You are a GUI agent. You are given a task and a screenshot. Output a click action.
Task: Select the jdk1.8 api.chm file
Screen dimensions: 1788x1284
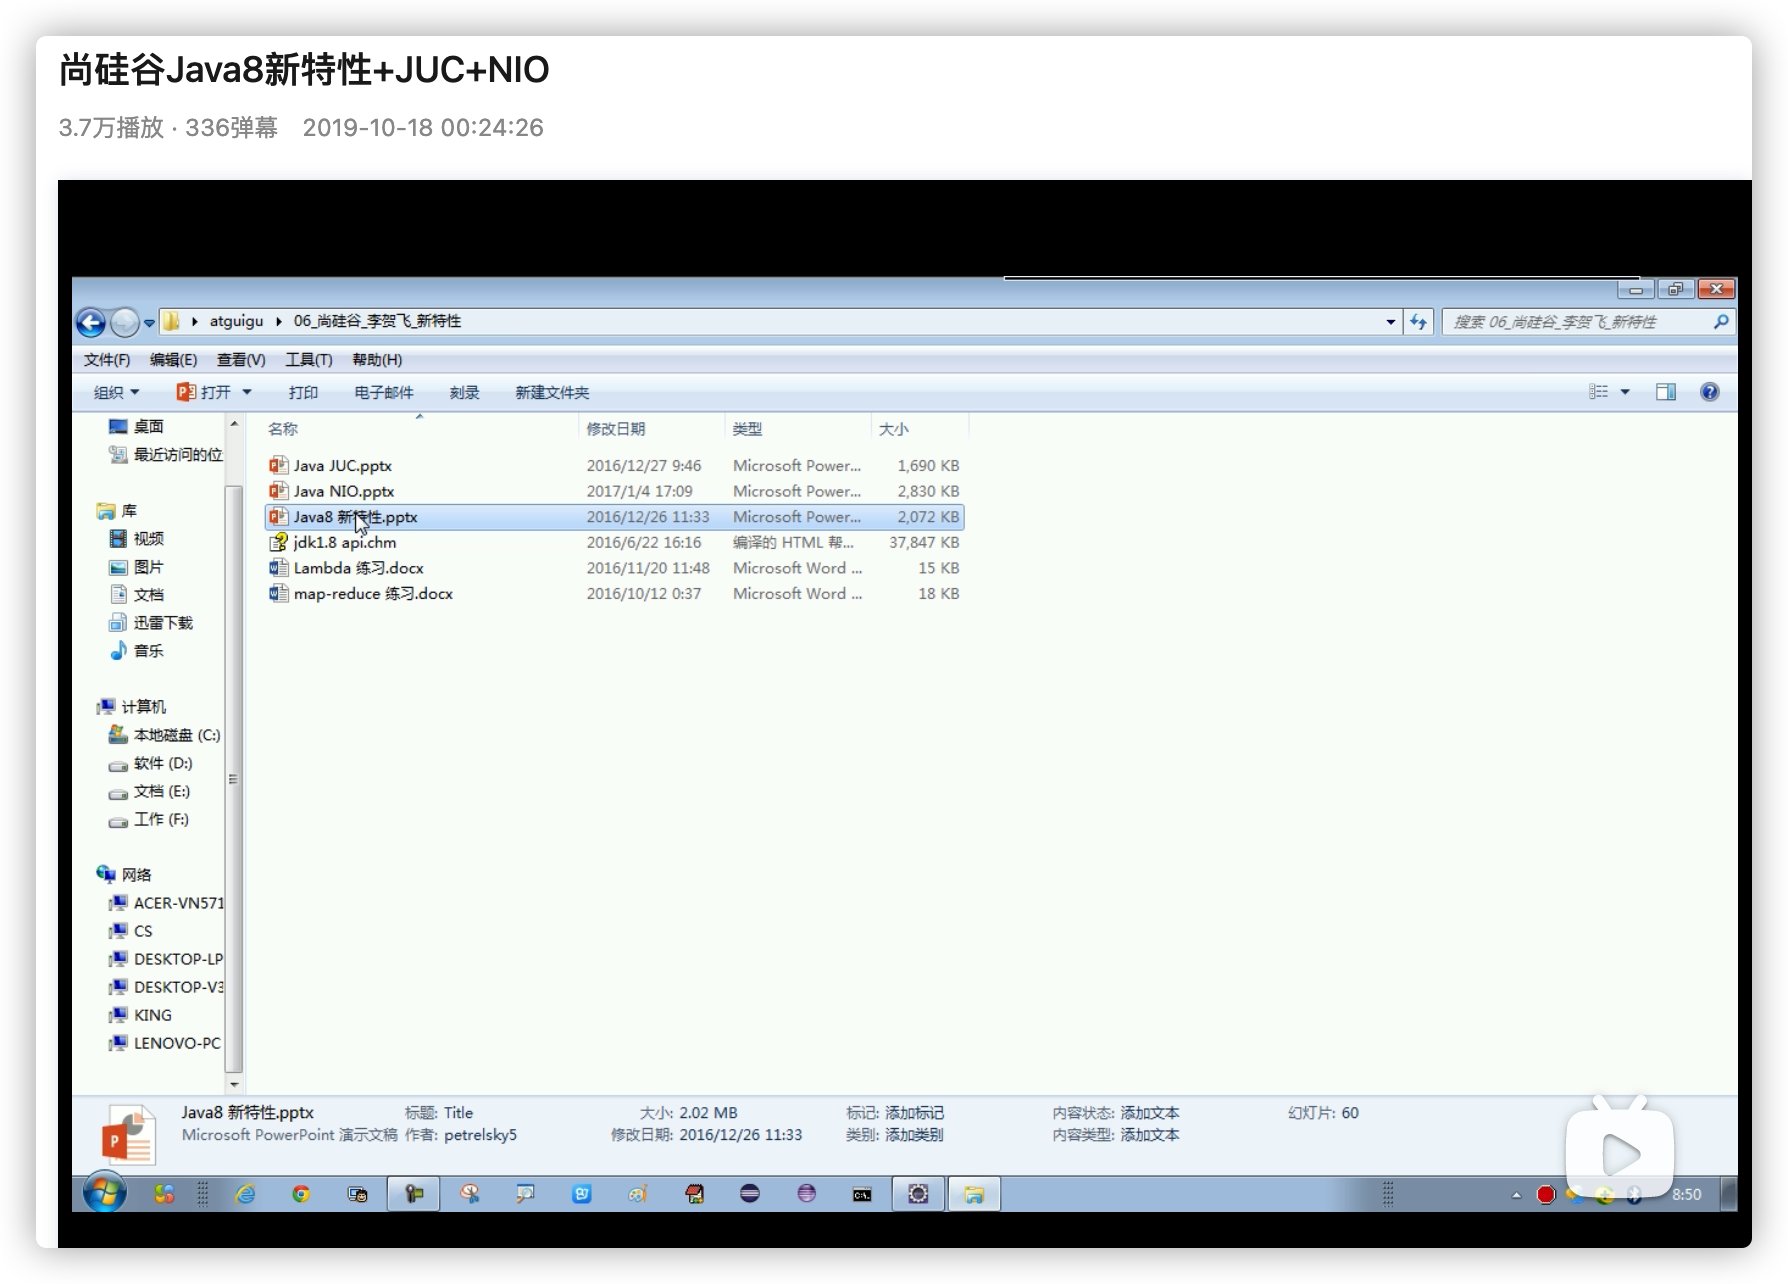tap(345, 543)
